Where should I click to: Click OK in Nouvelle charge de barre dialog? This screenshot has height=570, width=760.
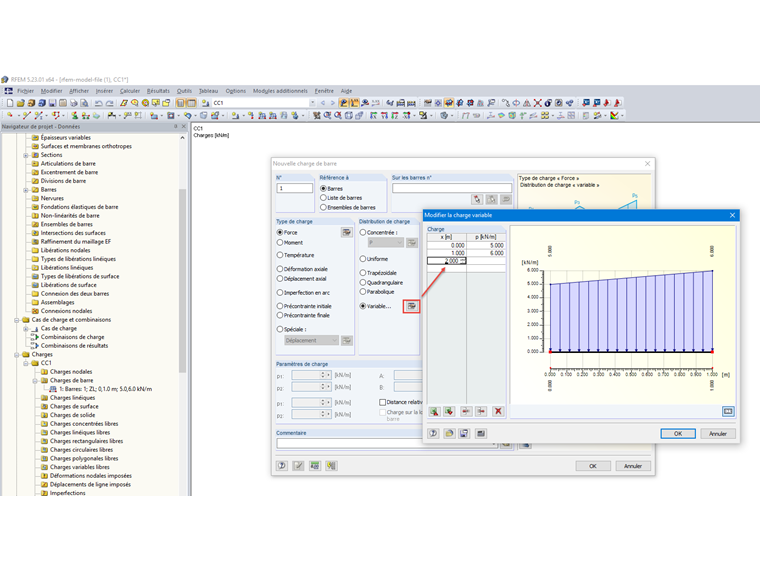point(593,466)
